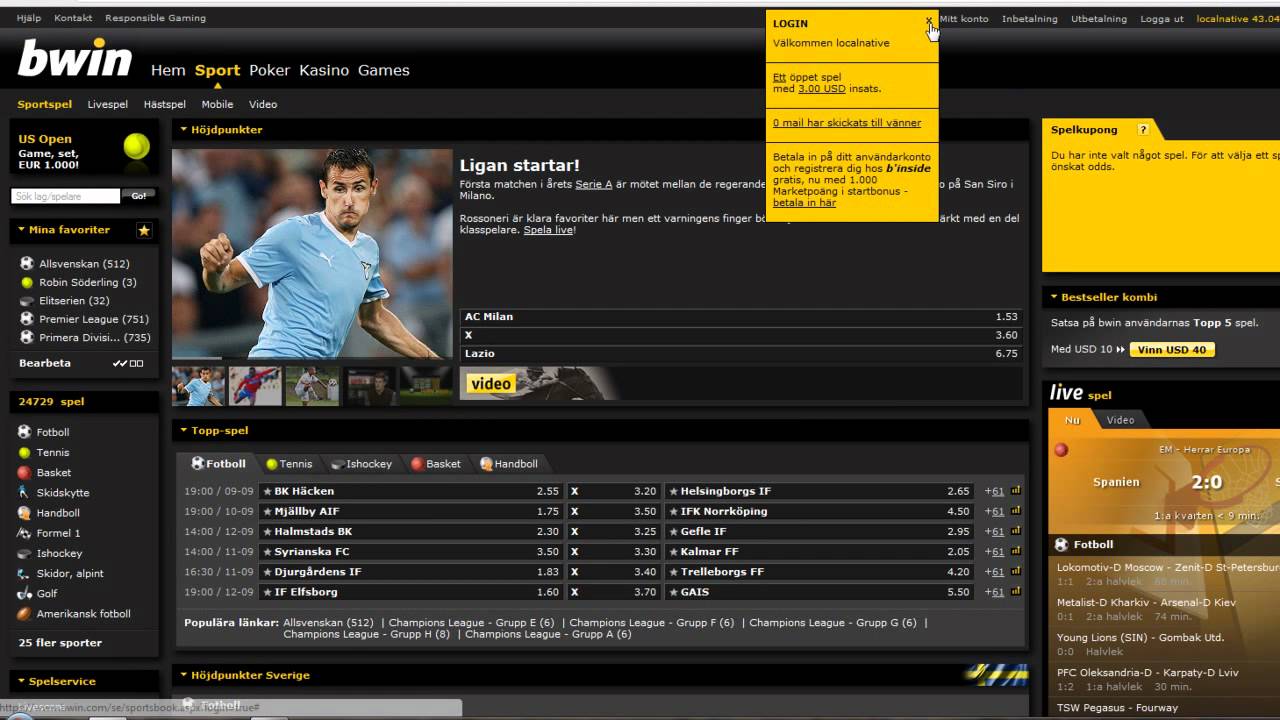The height and width of the screenshot is (720, 1280).
Task: Click the Tennis icon in sports sidebar
Action: 25,452
